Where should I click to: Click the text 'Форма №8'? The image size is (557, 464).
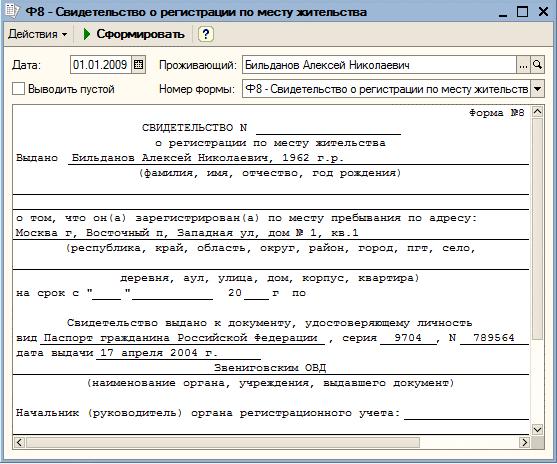point(497,113)
